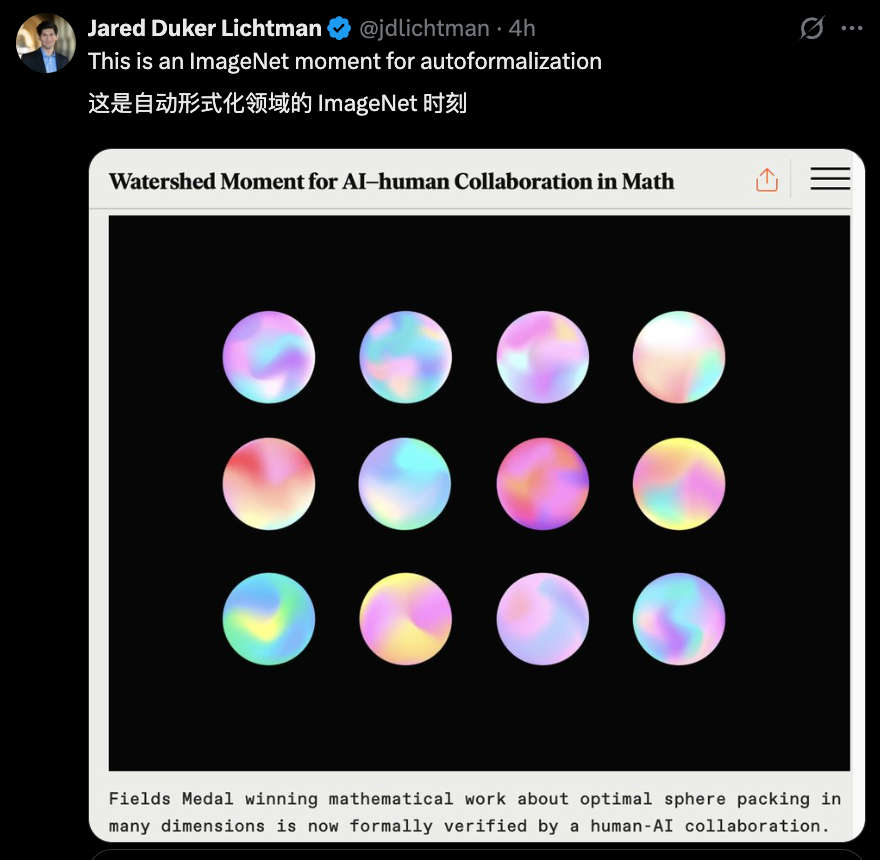Click the red sphere starting the middle row
The image size is (880, 860).
[x=269, y=484]
